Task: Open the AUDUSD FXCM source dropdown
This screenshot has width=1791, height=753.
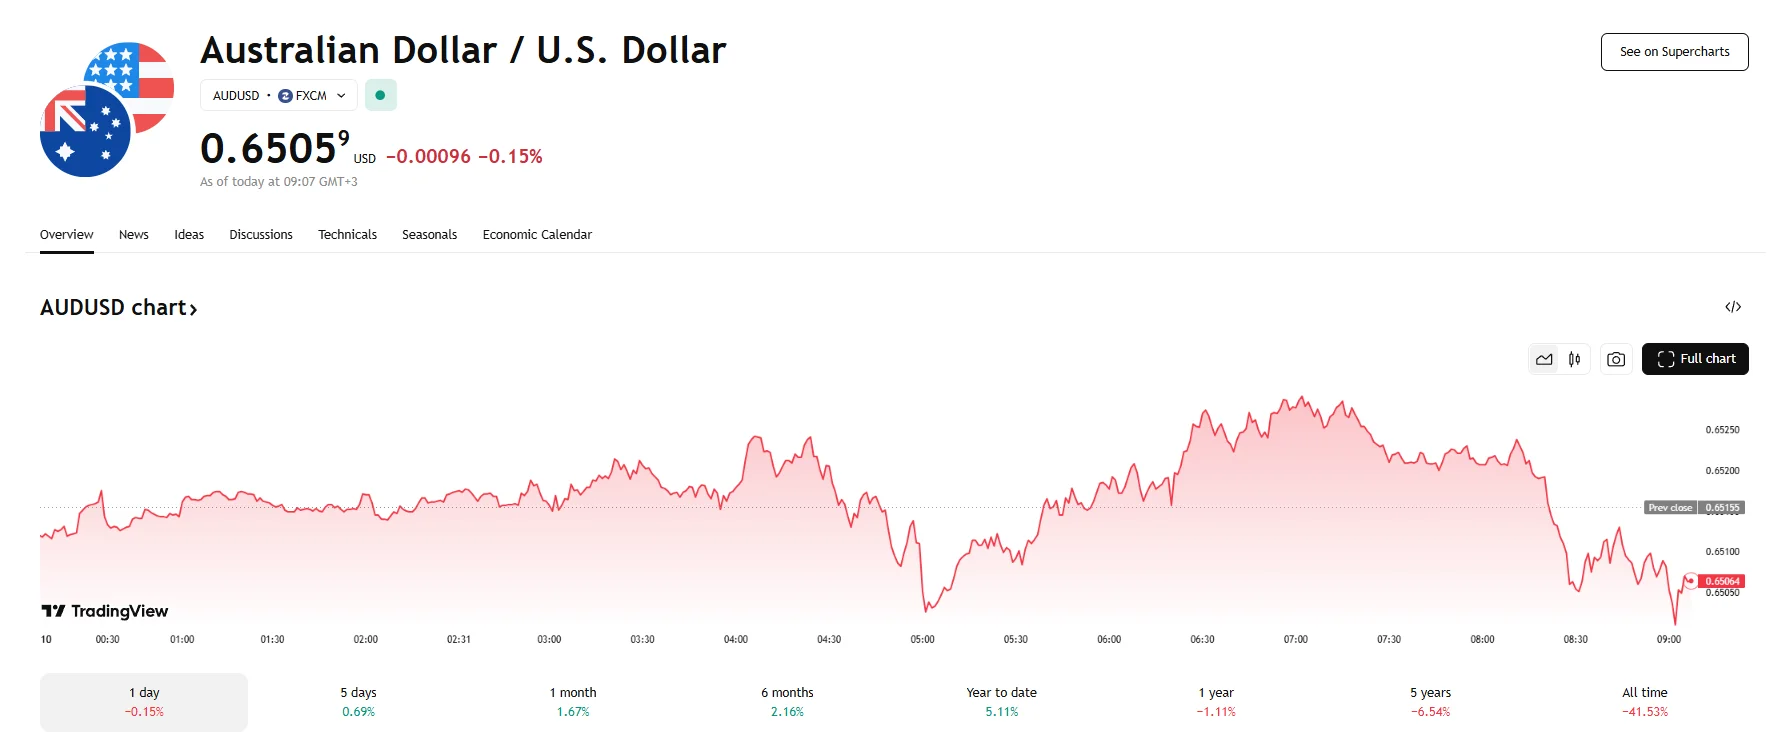Action: [x=279, y=95]
